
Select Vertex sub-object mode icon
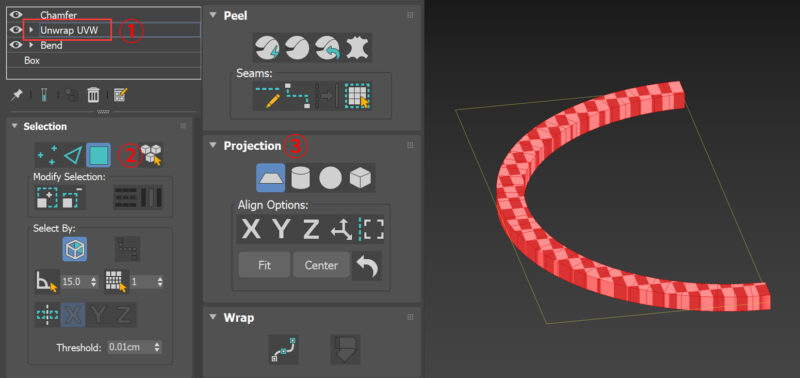[x=47, y=156]
